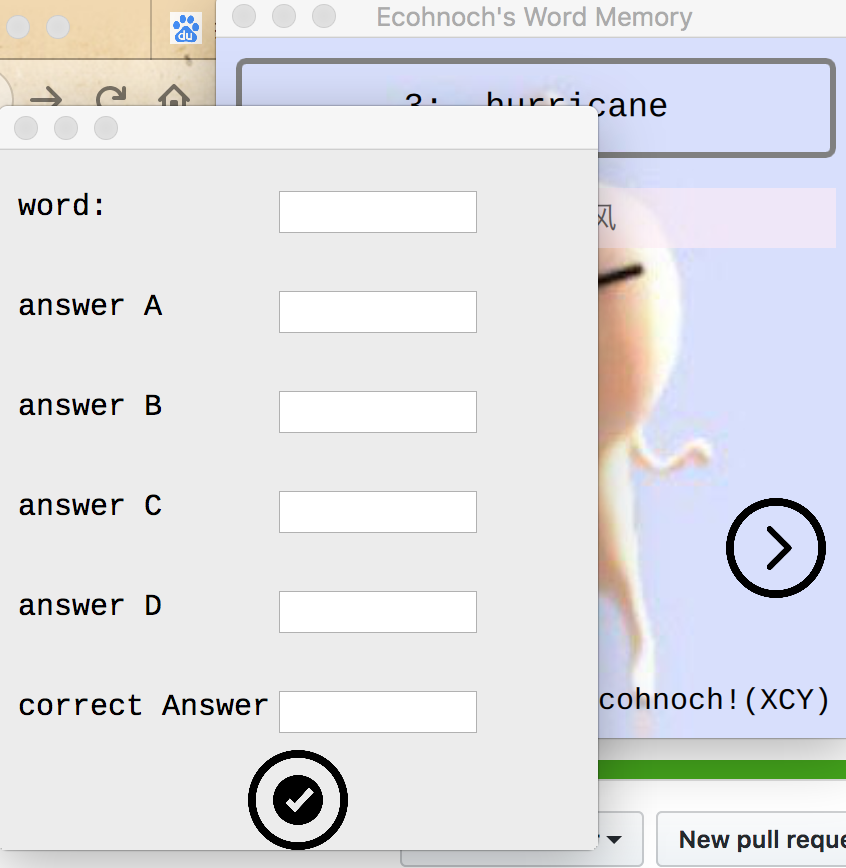Click the 'word:' label
Screen dimensions: 846x868
tap(61, 206)
